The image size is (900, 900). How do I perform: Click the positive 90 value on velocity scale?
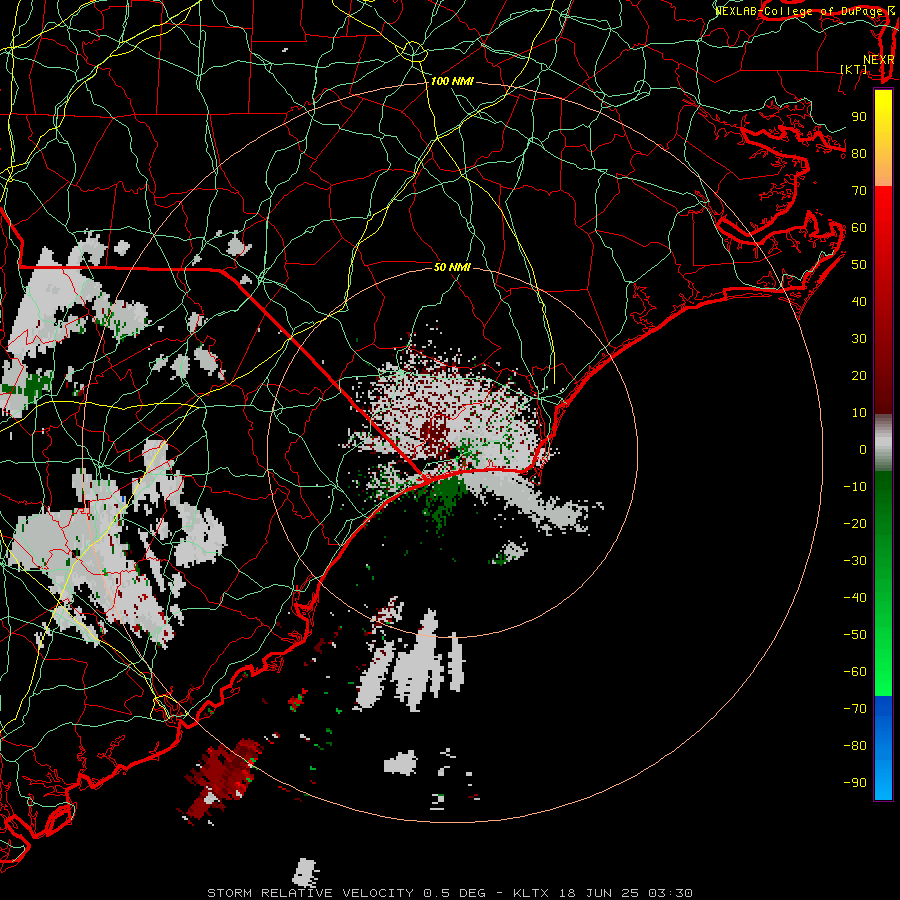[x=859, y=117]
